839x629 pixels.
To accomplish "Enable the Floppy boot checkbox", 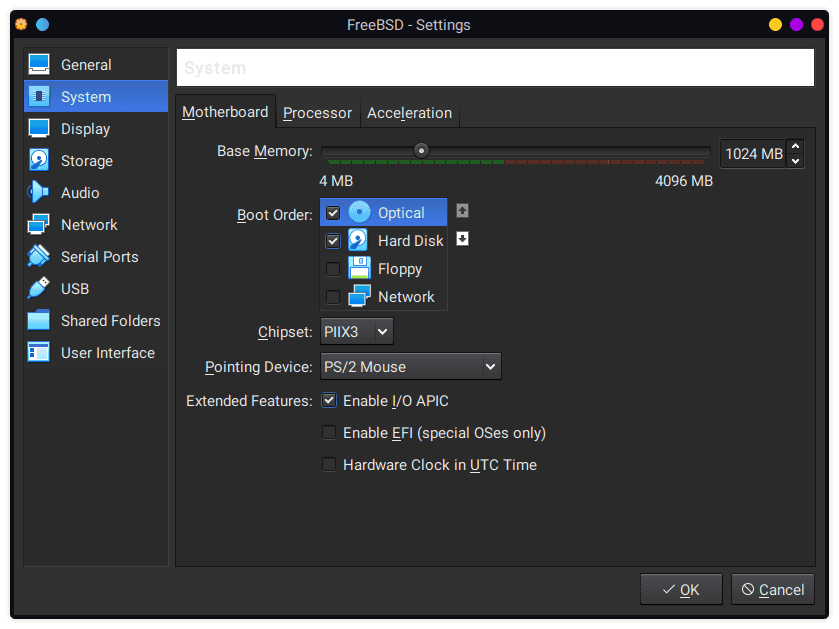I will pyautogui.click(x=333, y=269).
